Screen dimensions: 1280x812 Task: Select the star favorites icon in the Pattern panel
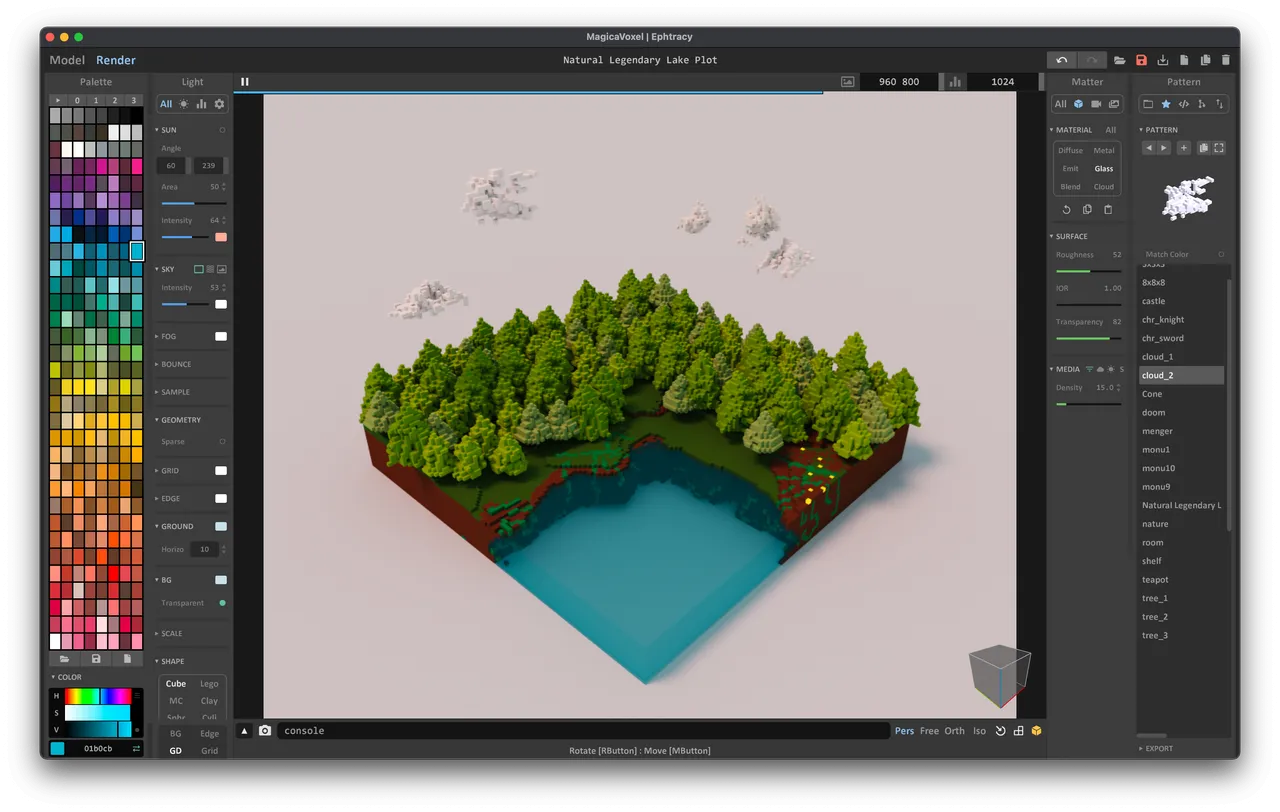[x=1166, y=104]
